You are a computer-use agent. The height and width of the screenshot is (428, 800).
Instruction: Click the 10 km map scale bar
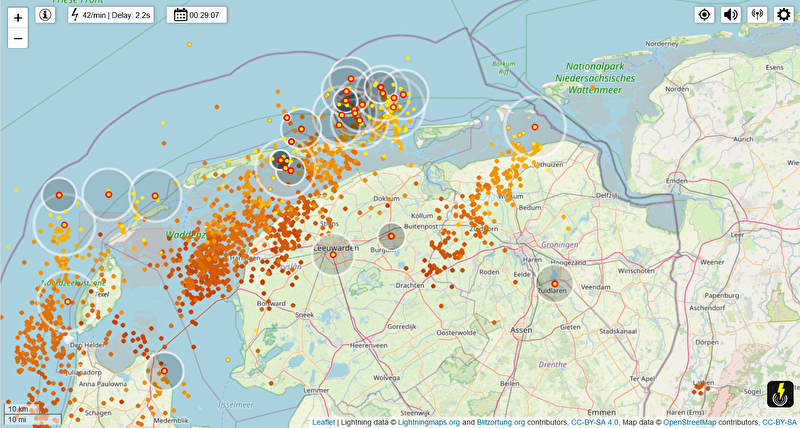pyautogui.click(x=23, y=409)
